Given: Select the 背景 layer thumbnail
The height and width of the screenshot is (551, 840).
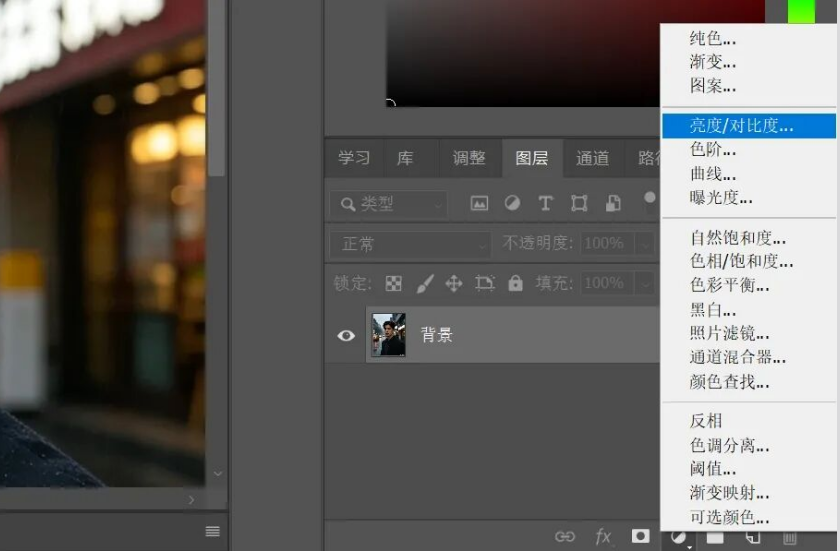Looking at the screenshot, I should 388,335.
